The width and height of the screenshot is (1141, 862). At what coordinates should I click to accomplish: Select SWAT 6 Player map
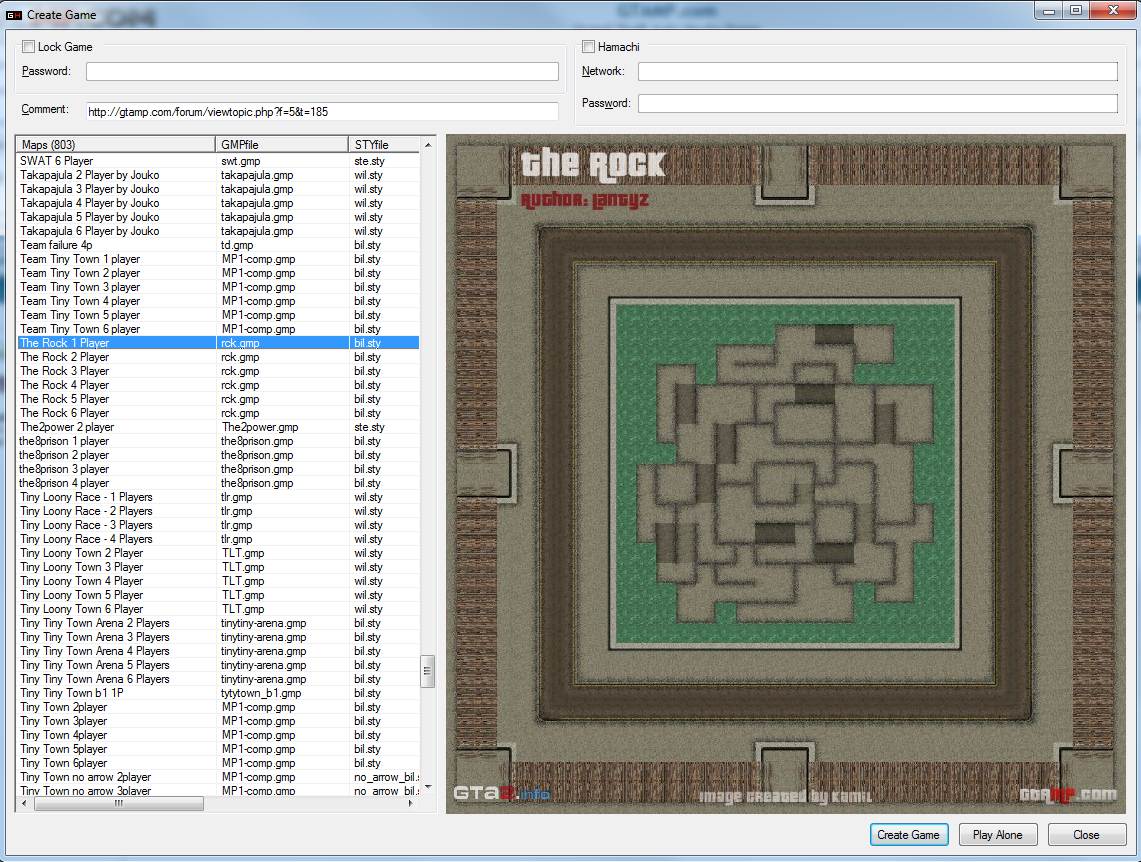[x=57, y=161]
